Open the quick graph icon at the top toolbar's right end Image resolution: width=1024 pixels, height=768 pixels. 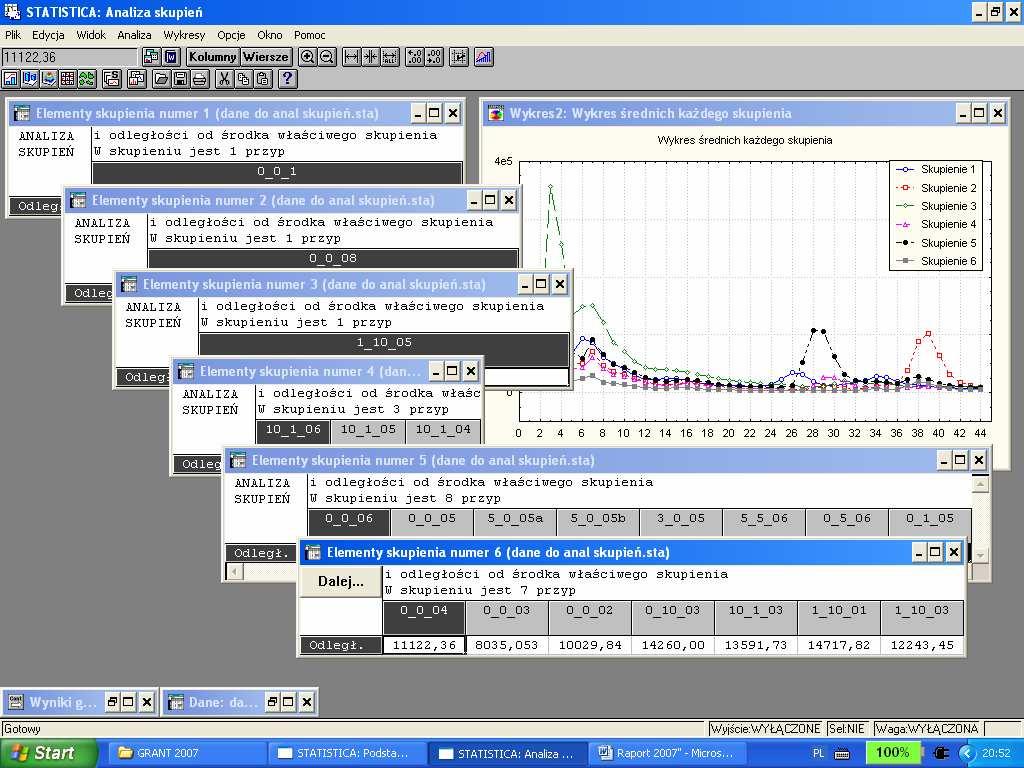(x=484, y=57)
